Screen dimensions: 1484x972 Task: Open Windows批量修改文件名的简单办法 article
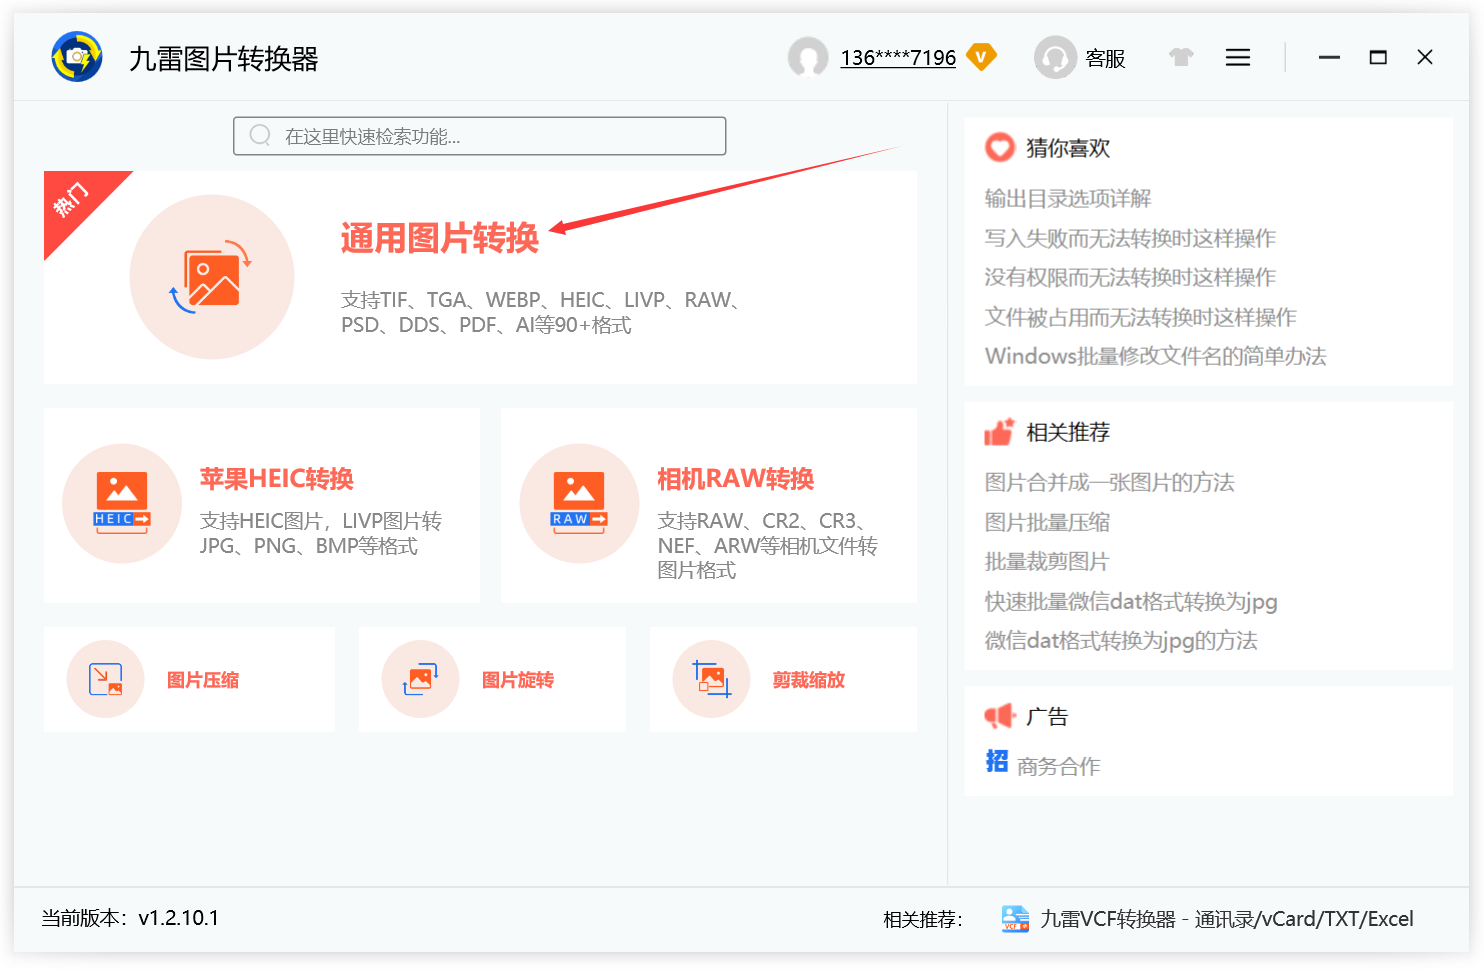pos(1156,356)
